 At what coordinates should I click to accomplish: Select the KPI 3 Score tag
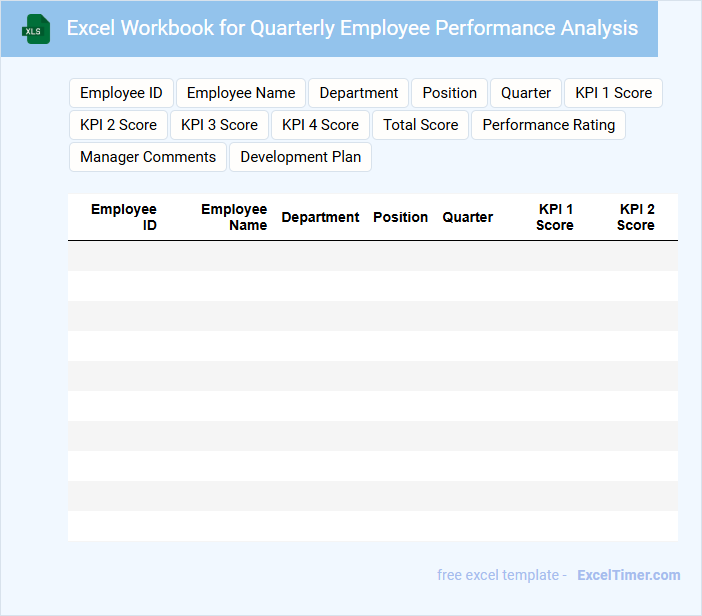219,125
